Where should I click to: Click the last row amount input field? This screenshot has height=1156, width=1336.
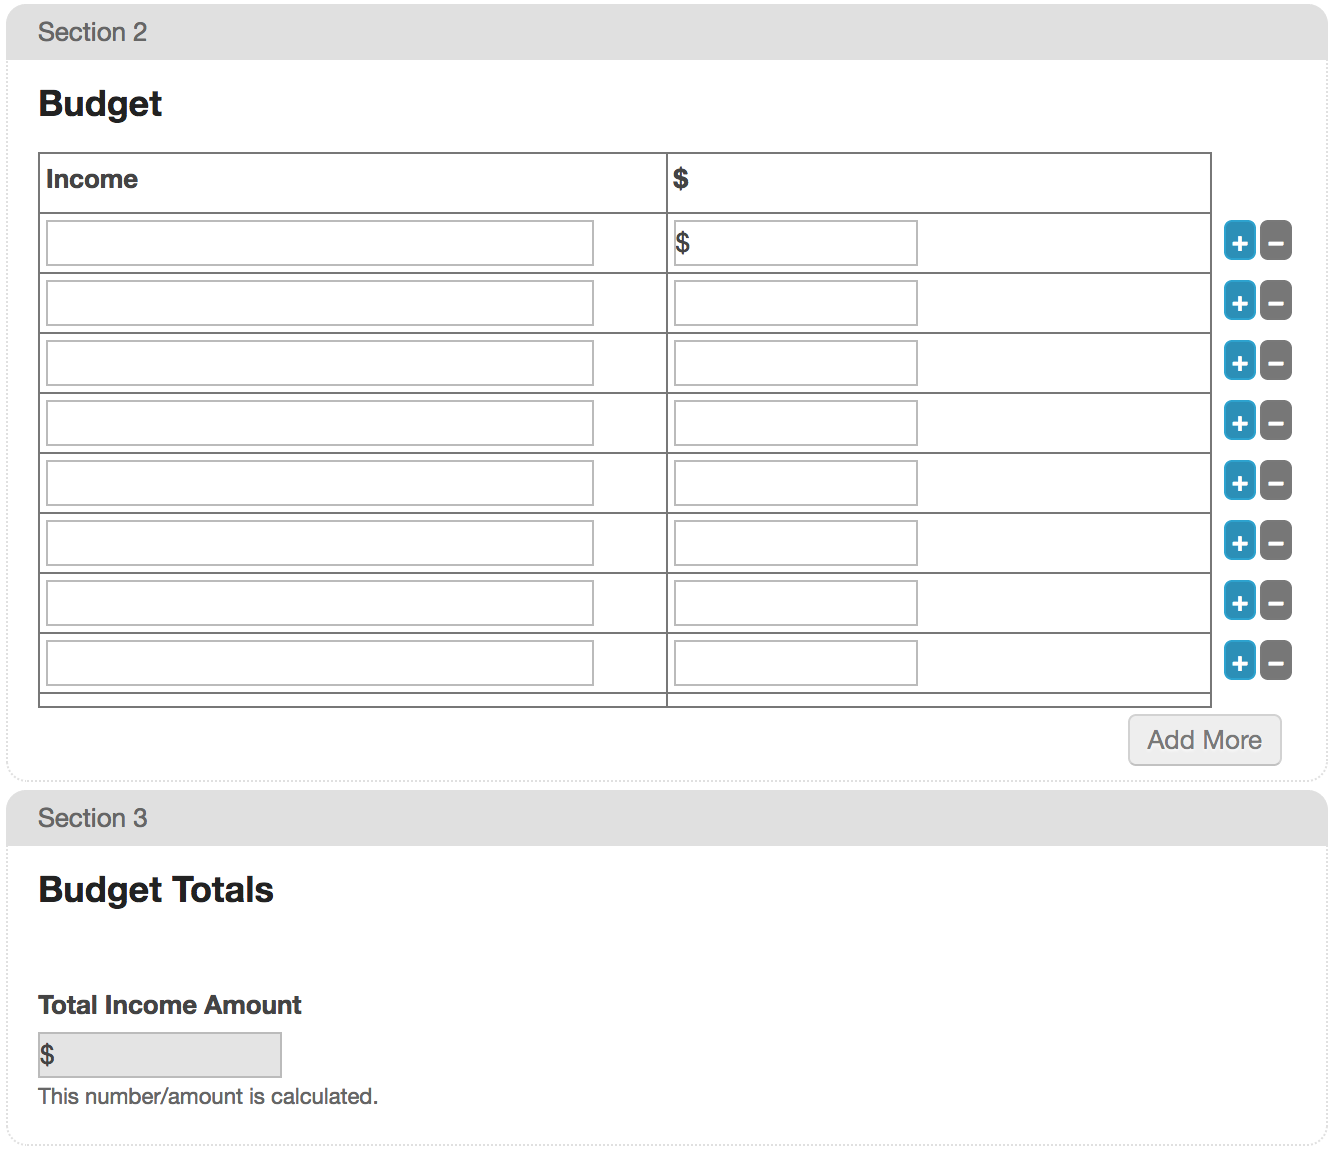tap(796, 663)
